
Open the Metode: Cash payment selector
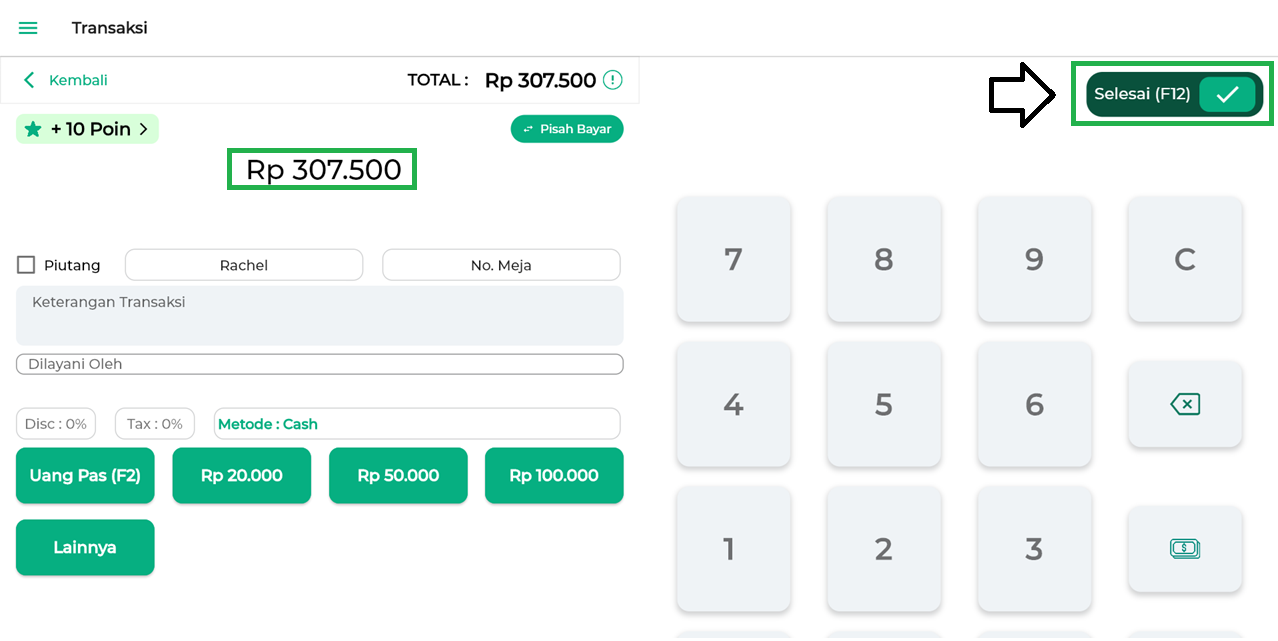coord(417,424)
